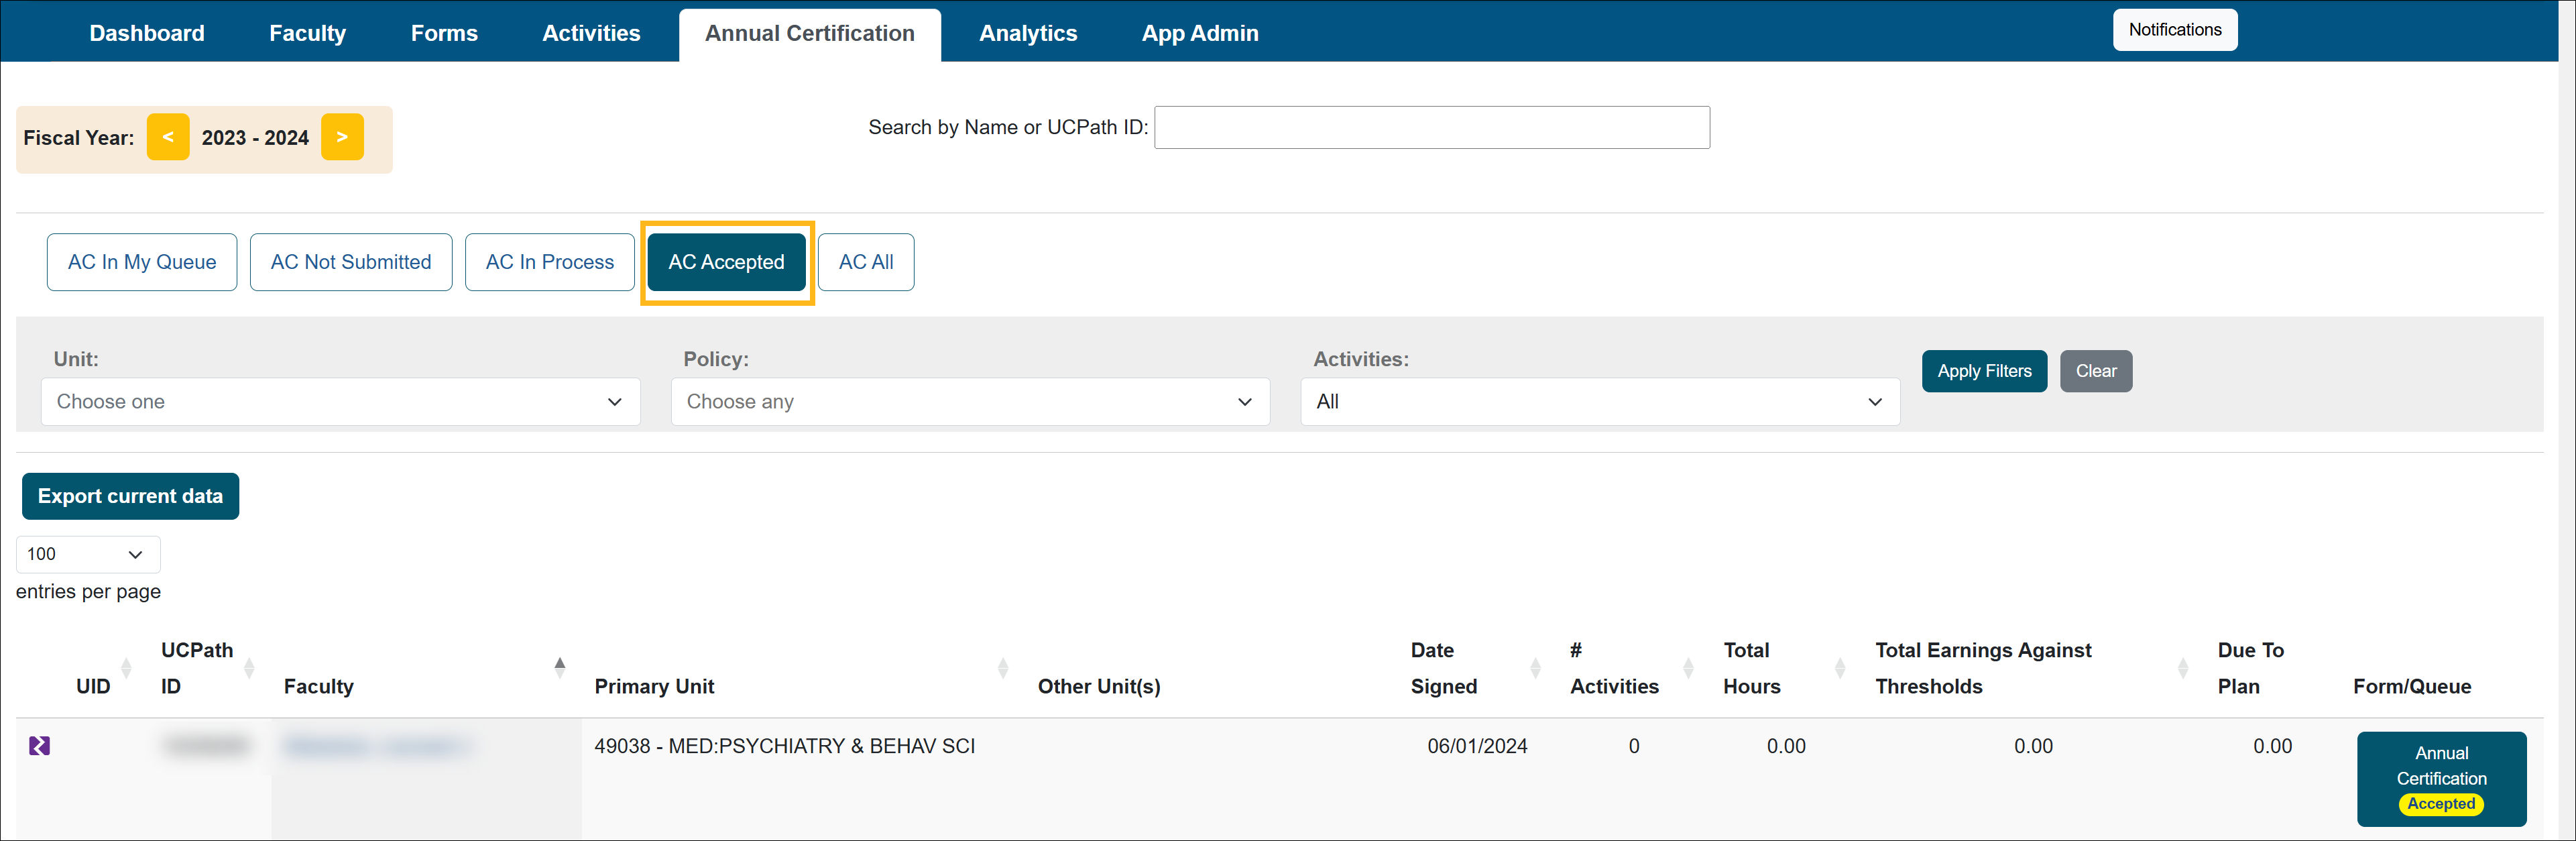
Task: Sort by Primary Unit column arrows
Action: coord(1003,667)
